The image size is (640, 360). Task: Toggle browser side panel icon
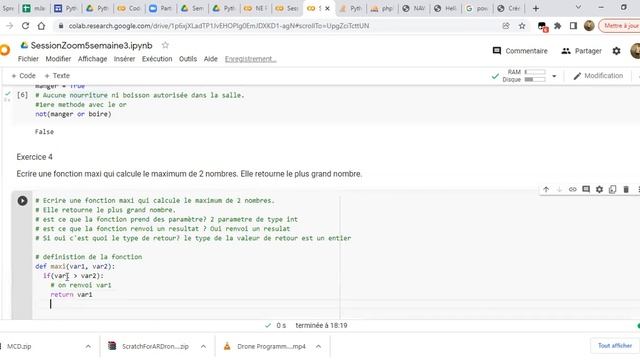pyautogui.click(x=573, y=26)
